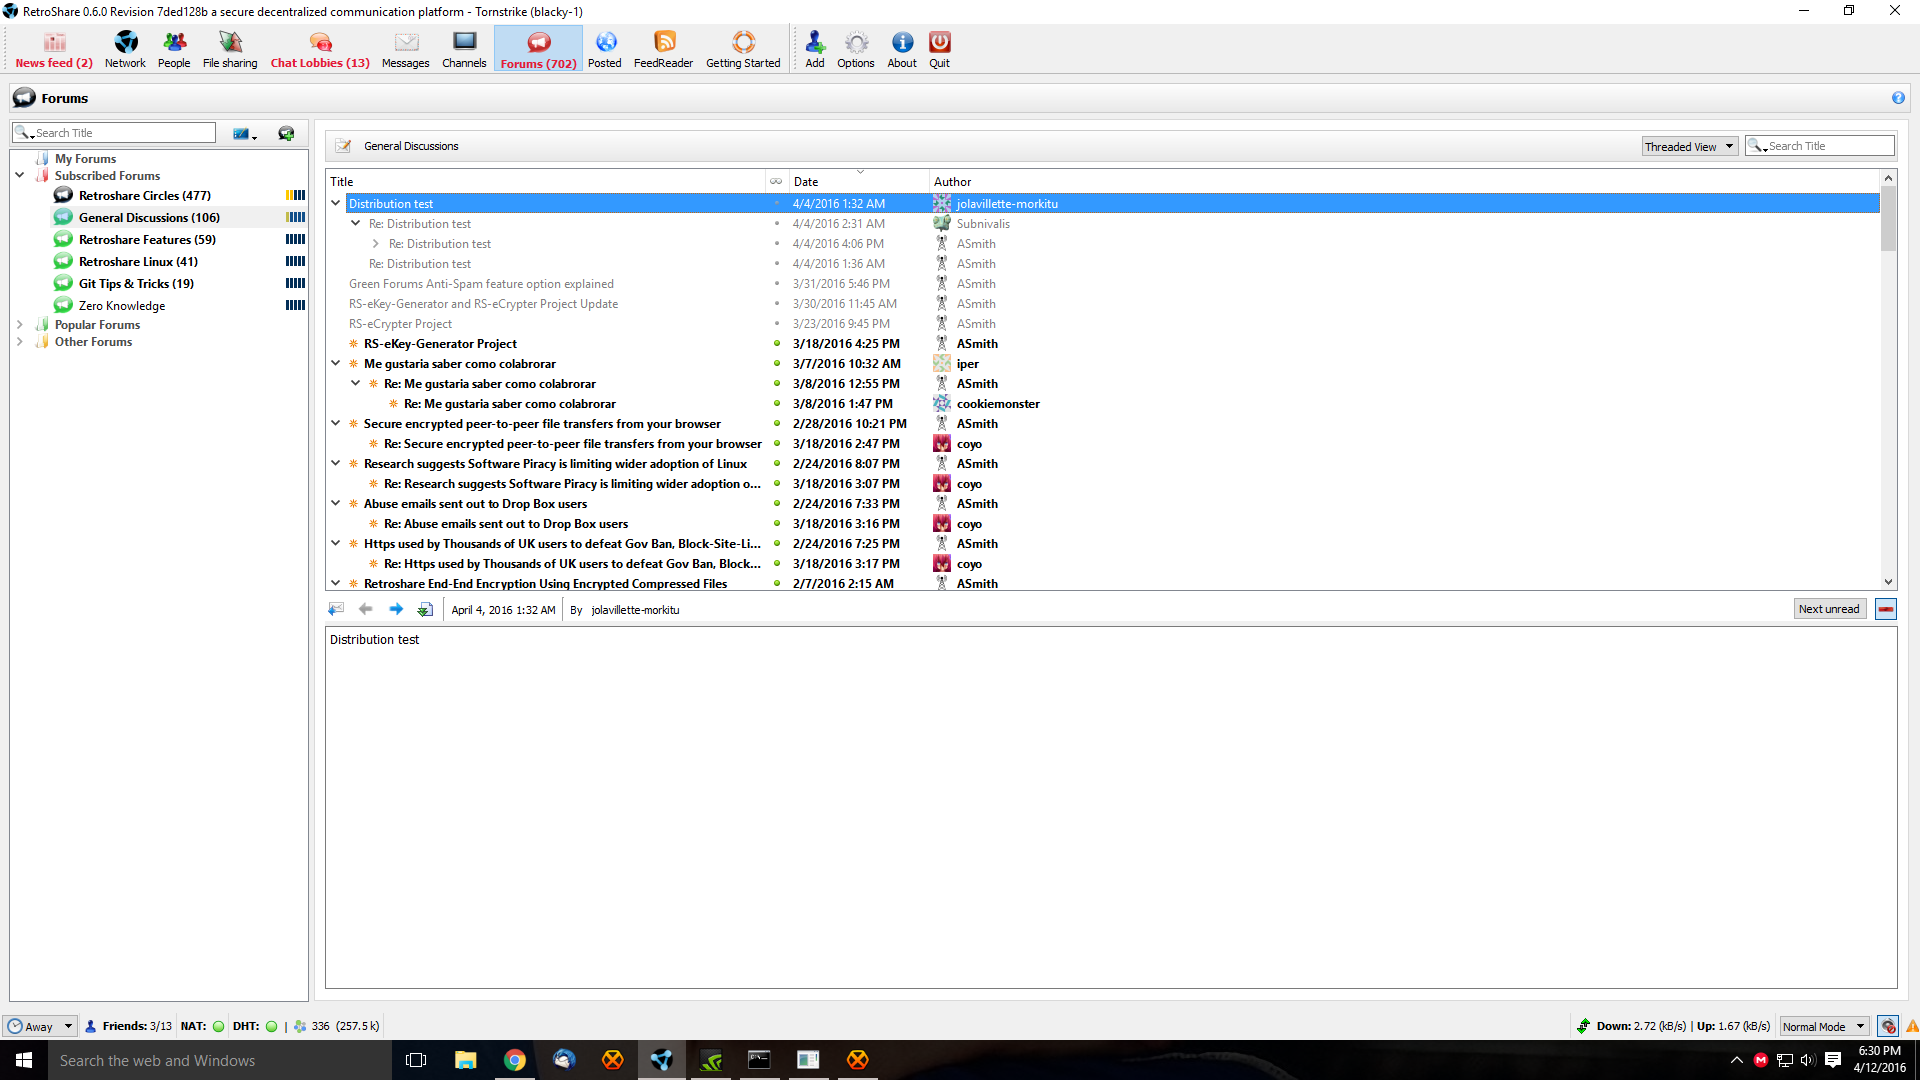Click the Windows Start button
The height and width of the screenshot is (1080, 1920).
(24, 1060)
